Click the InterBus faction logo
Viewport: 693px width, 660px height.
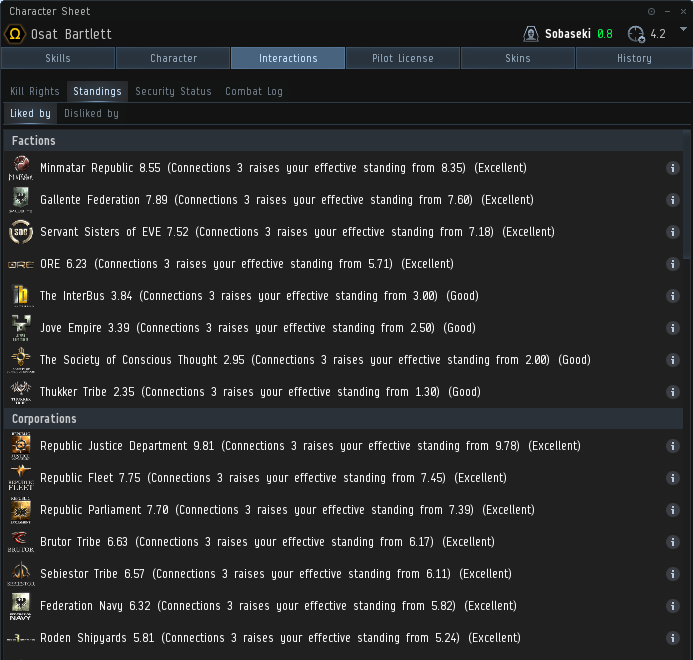coord(21,296)
